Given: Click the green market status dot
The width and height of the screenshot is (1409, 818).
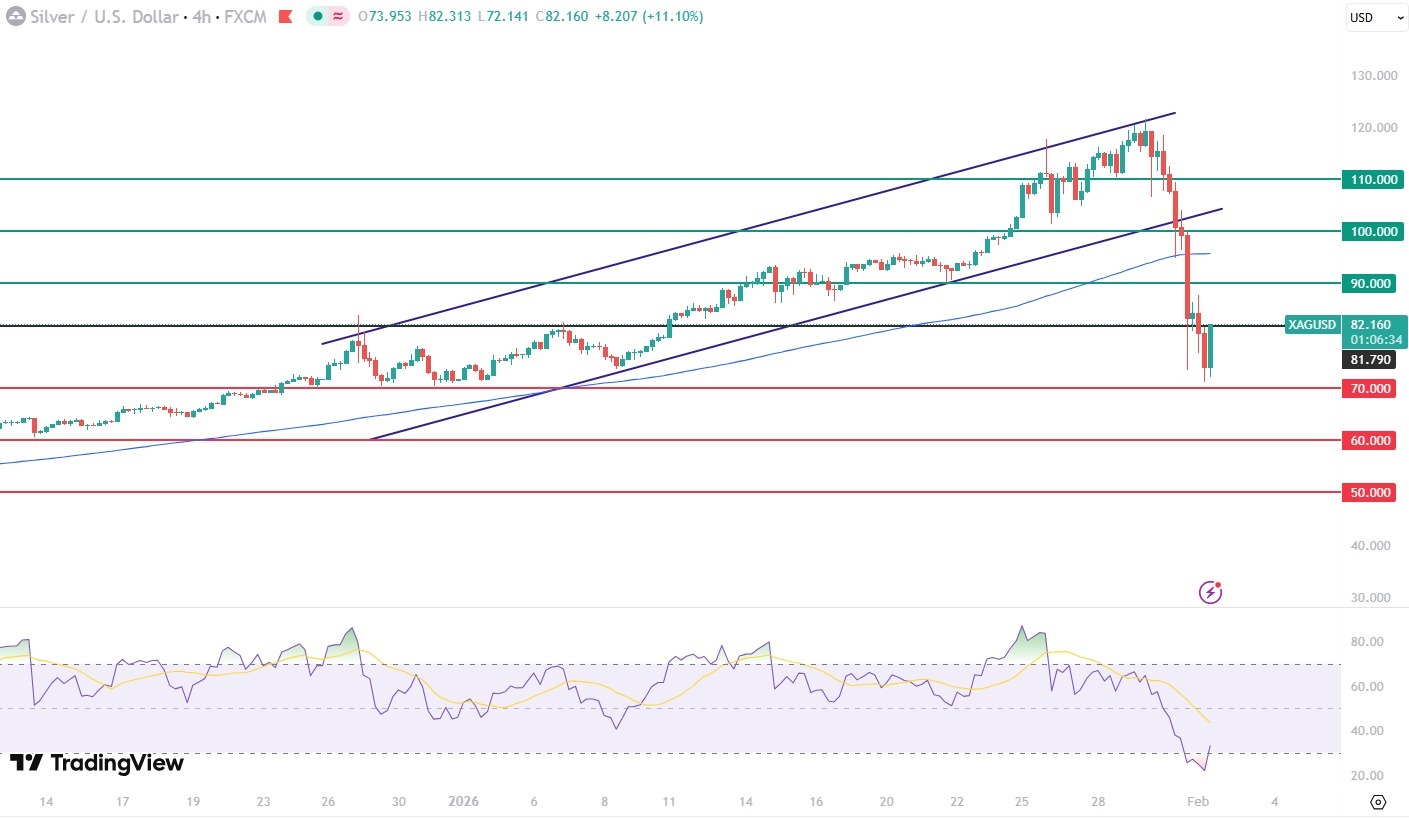Looking at the screenshot, I should click(x=318, y=17).
